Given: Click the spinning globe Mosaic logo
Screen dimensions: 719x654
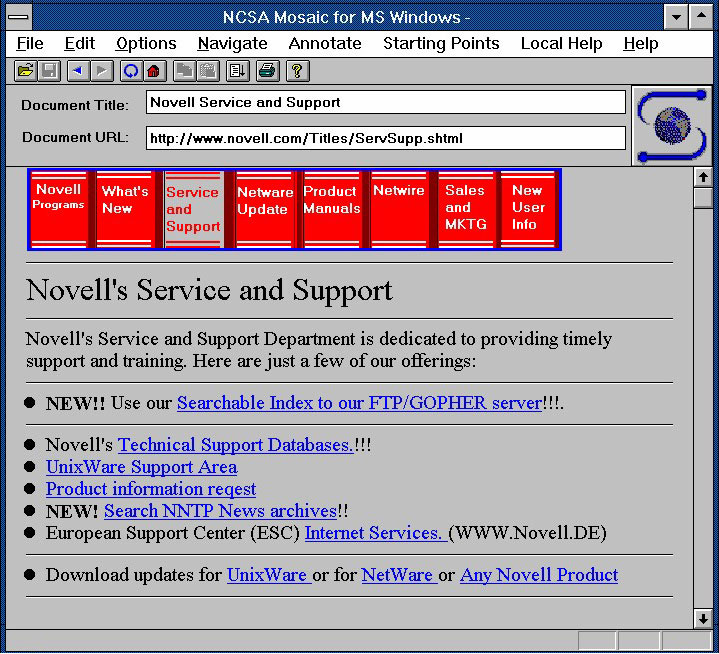Looking at the screenshot, I should click(x=672, y=126).
